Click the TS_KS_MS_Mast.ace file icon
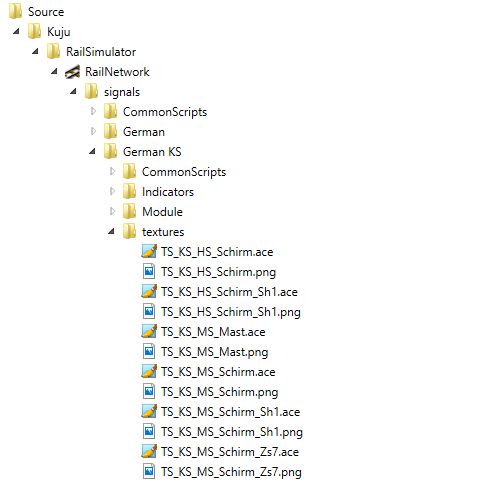The height and width of the screenshot is (483, 496). point(149,331)
